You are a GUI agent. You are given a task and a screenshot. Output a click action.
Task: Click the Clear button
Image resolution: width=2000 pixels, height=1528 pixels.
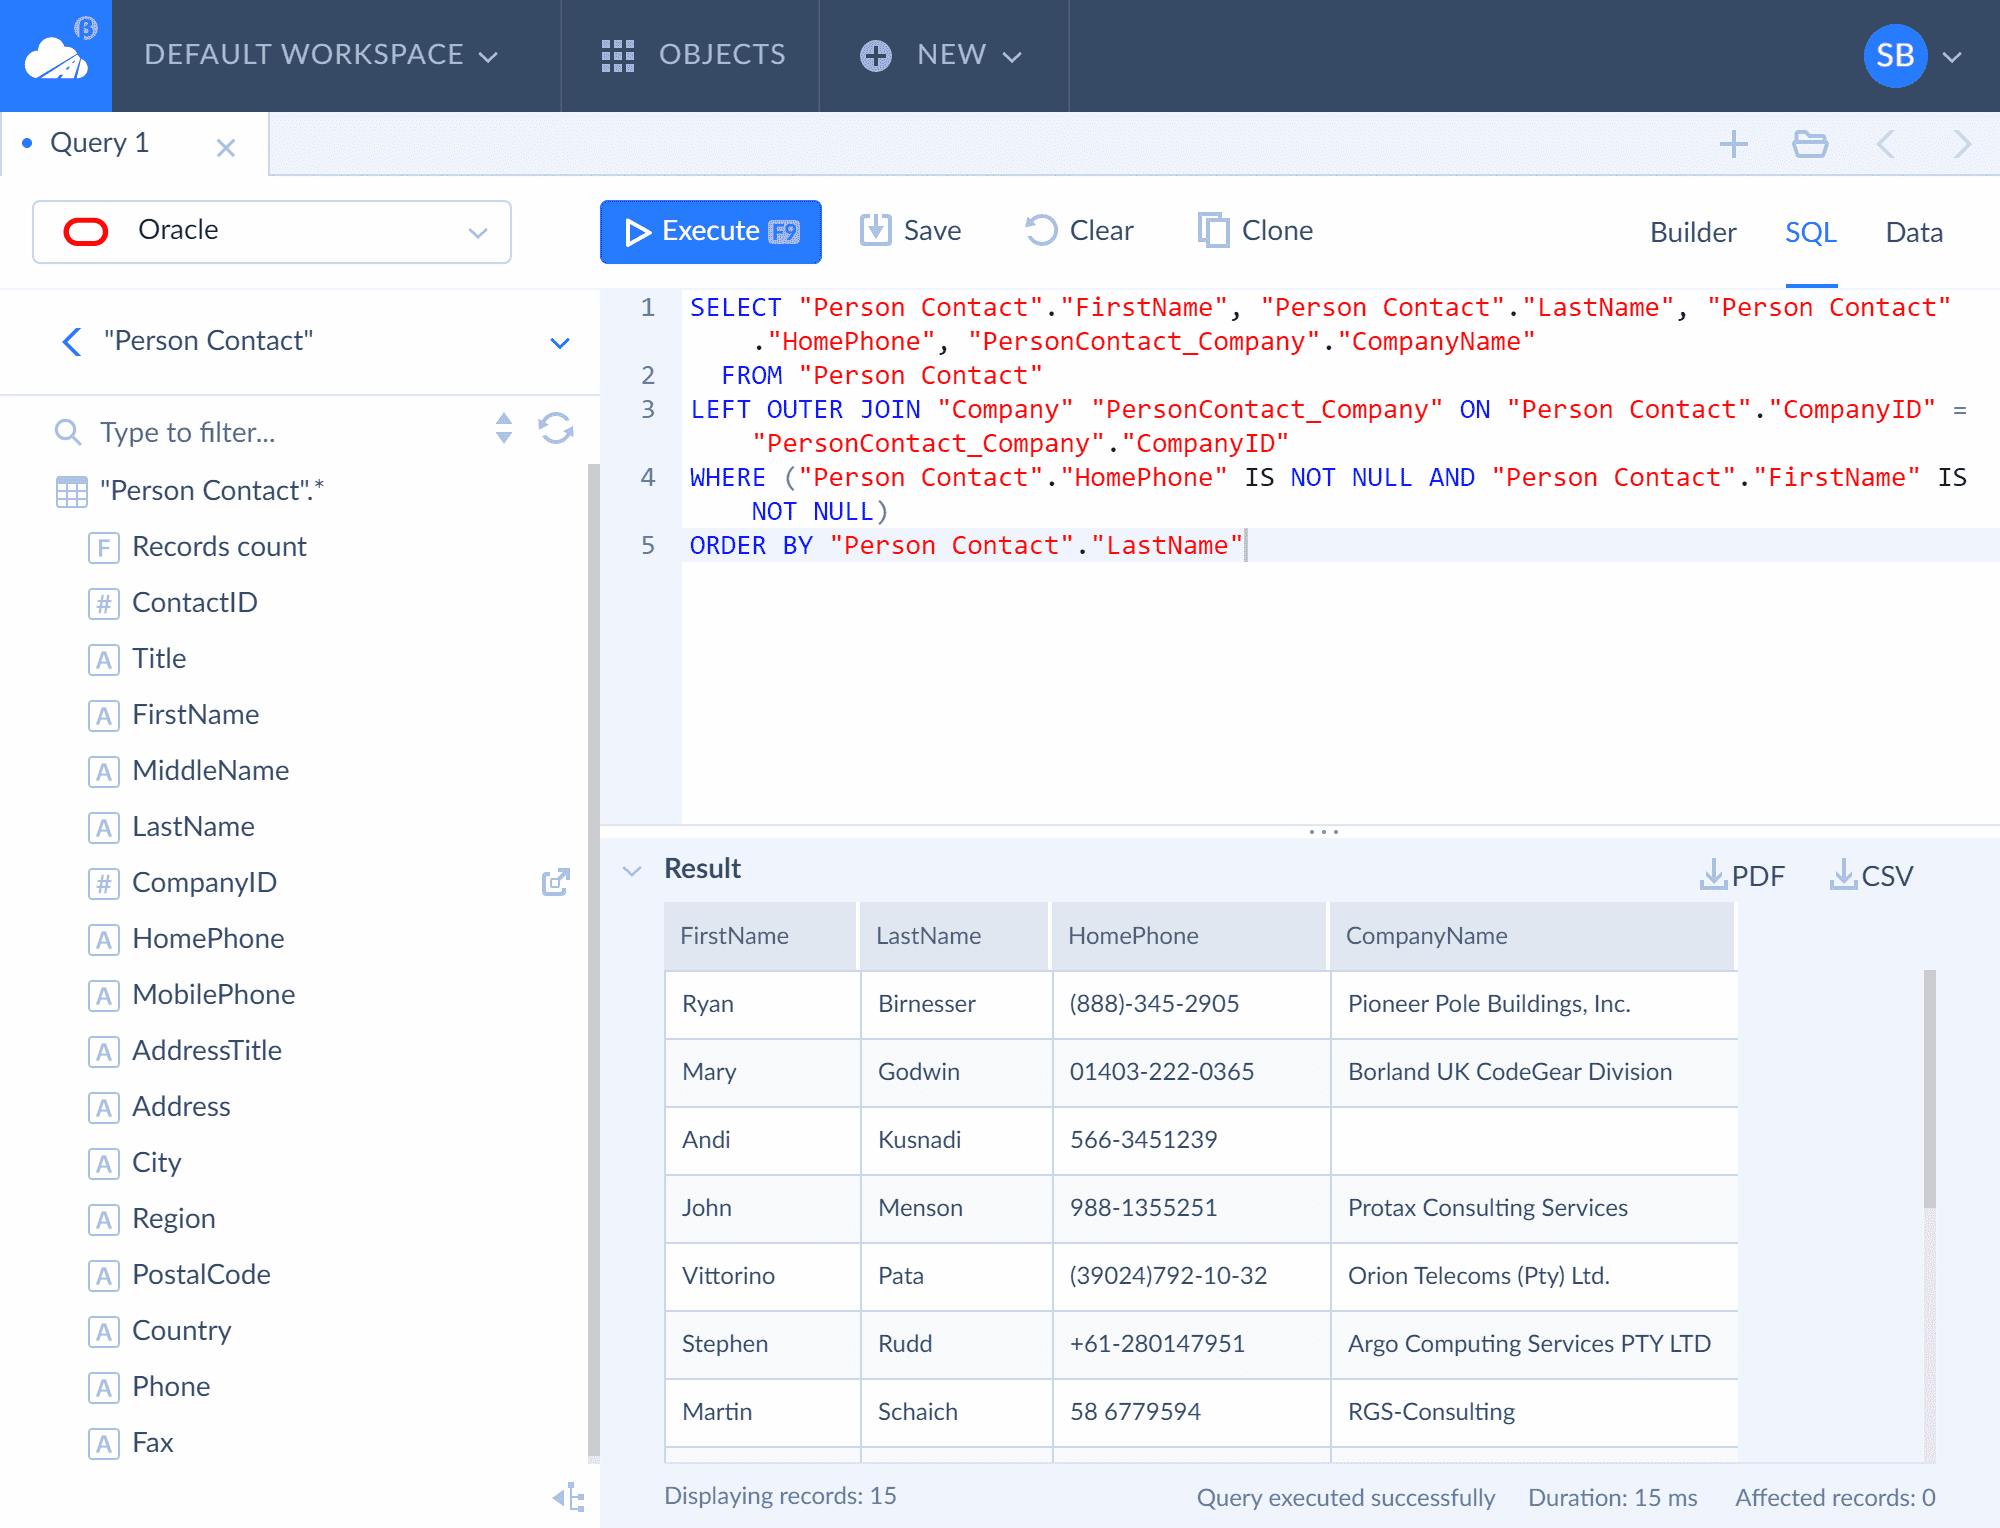[x=1080, y=231]
